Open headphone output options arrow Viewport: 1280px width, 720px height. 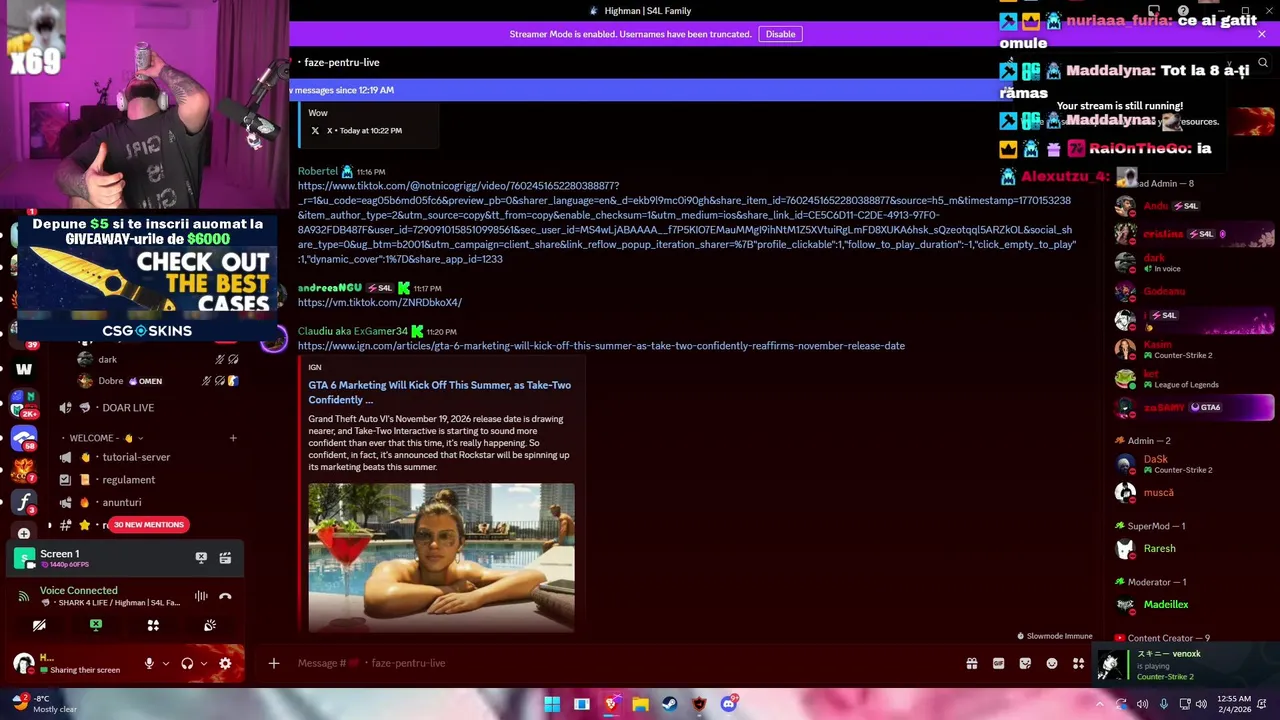[204, 663]
